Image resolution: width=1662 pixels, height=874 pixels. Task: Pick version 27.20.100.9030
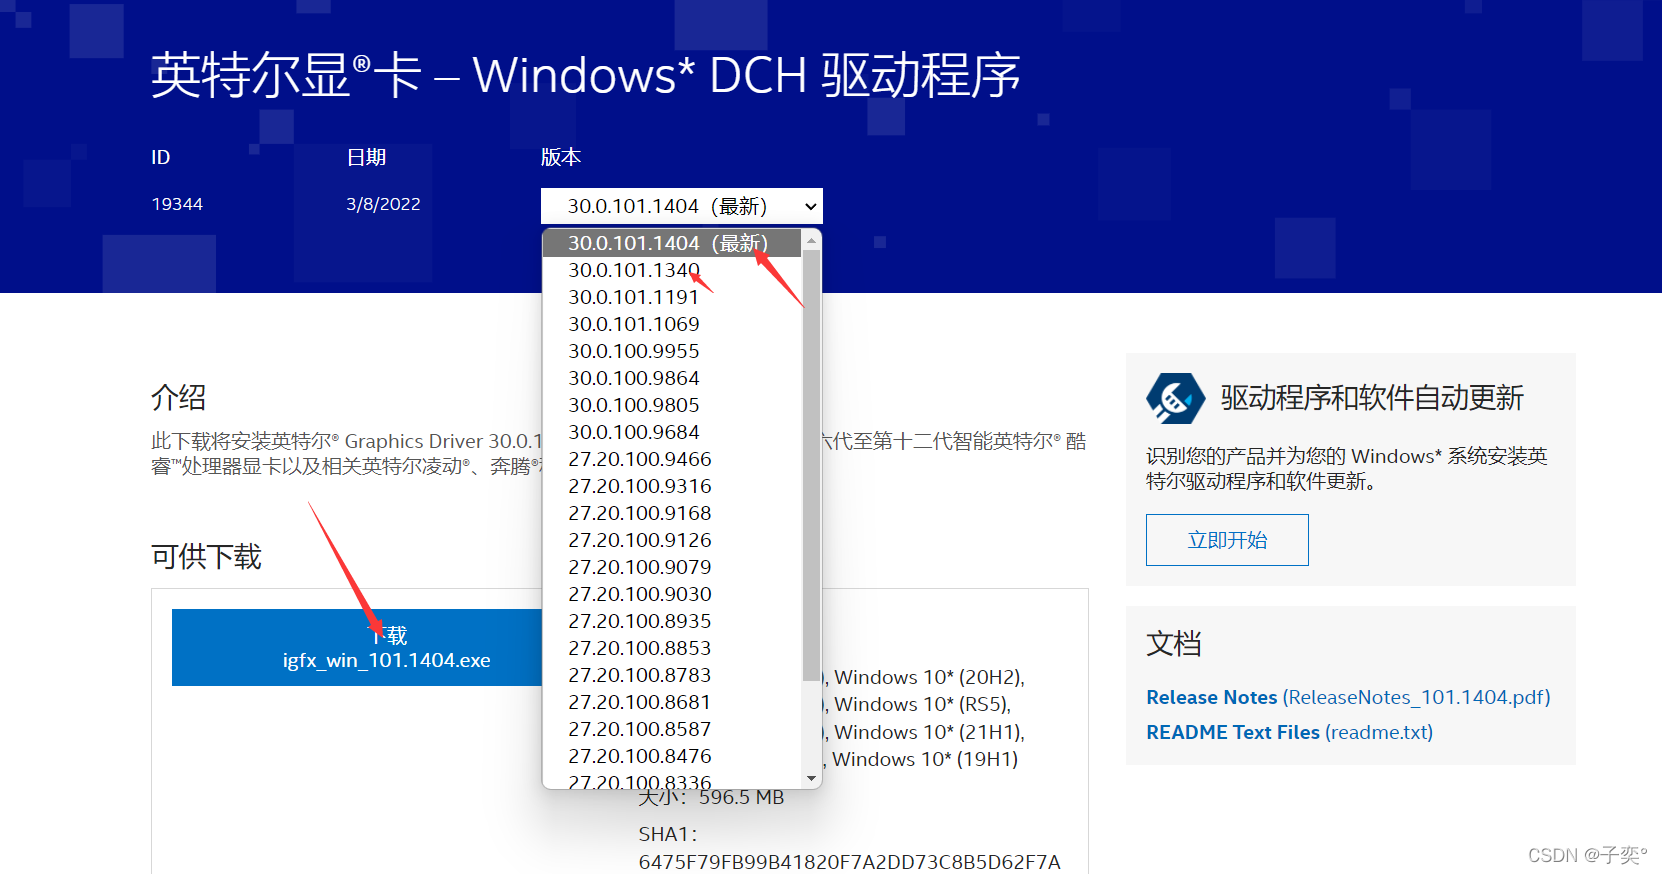[x=672, y=594]
